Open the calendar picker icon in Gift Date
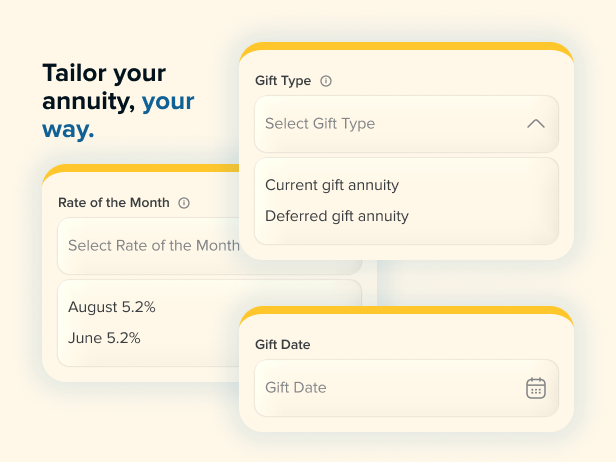Image resolution: width=616 pixels, height=462 pixels. point(536,388)
